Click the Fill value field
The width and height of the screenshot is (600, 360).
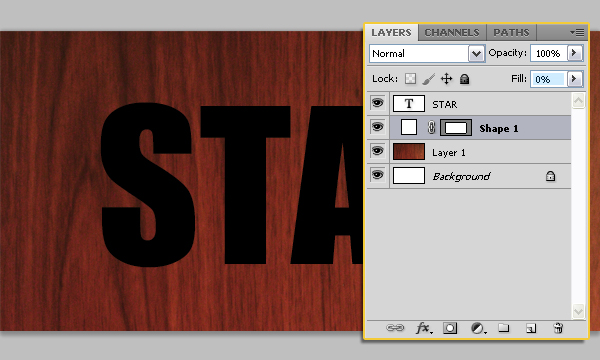click(x=549, y=79)
